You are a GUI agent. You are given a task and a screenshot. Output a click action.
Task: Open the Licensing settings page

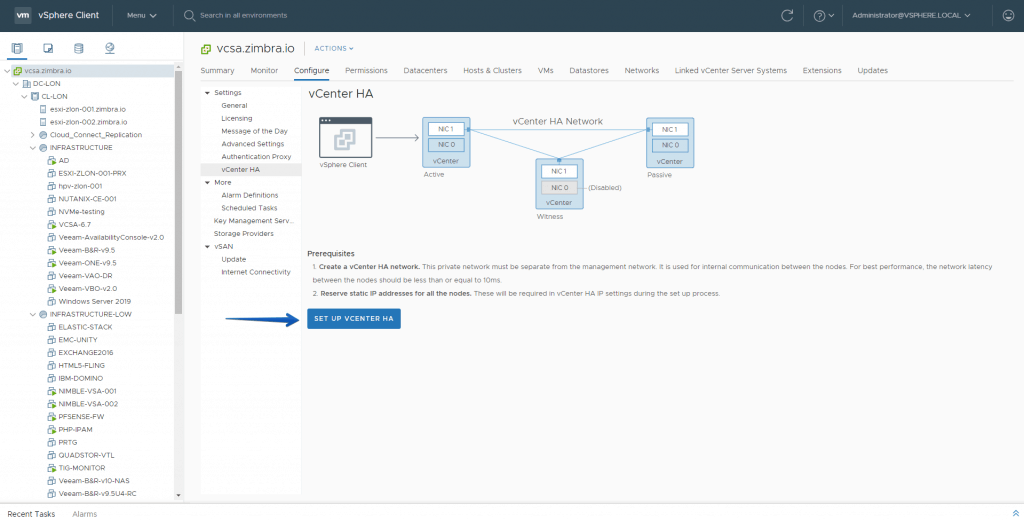[x=236, y=118]
